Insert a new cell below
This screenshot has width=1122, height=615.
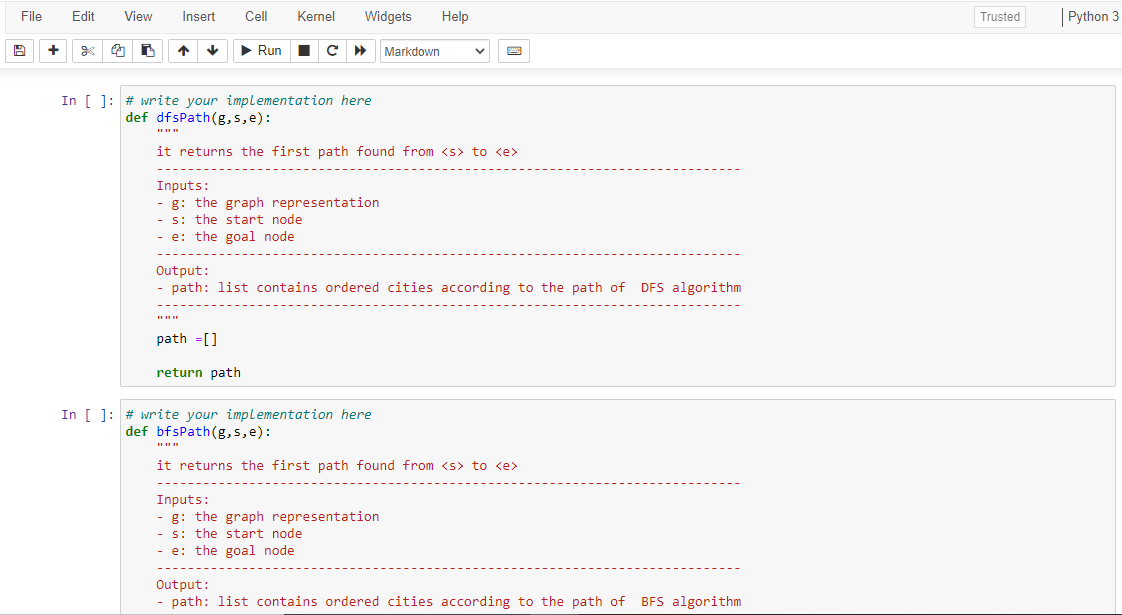click(x=53, y=50)
